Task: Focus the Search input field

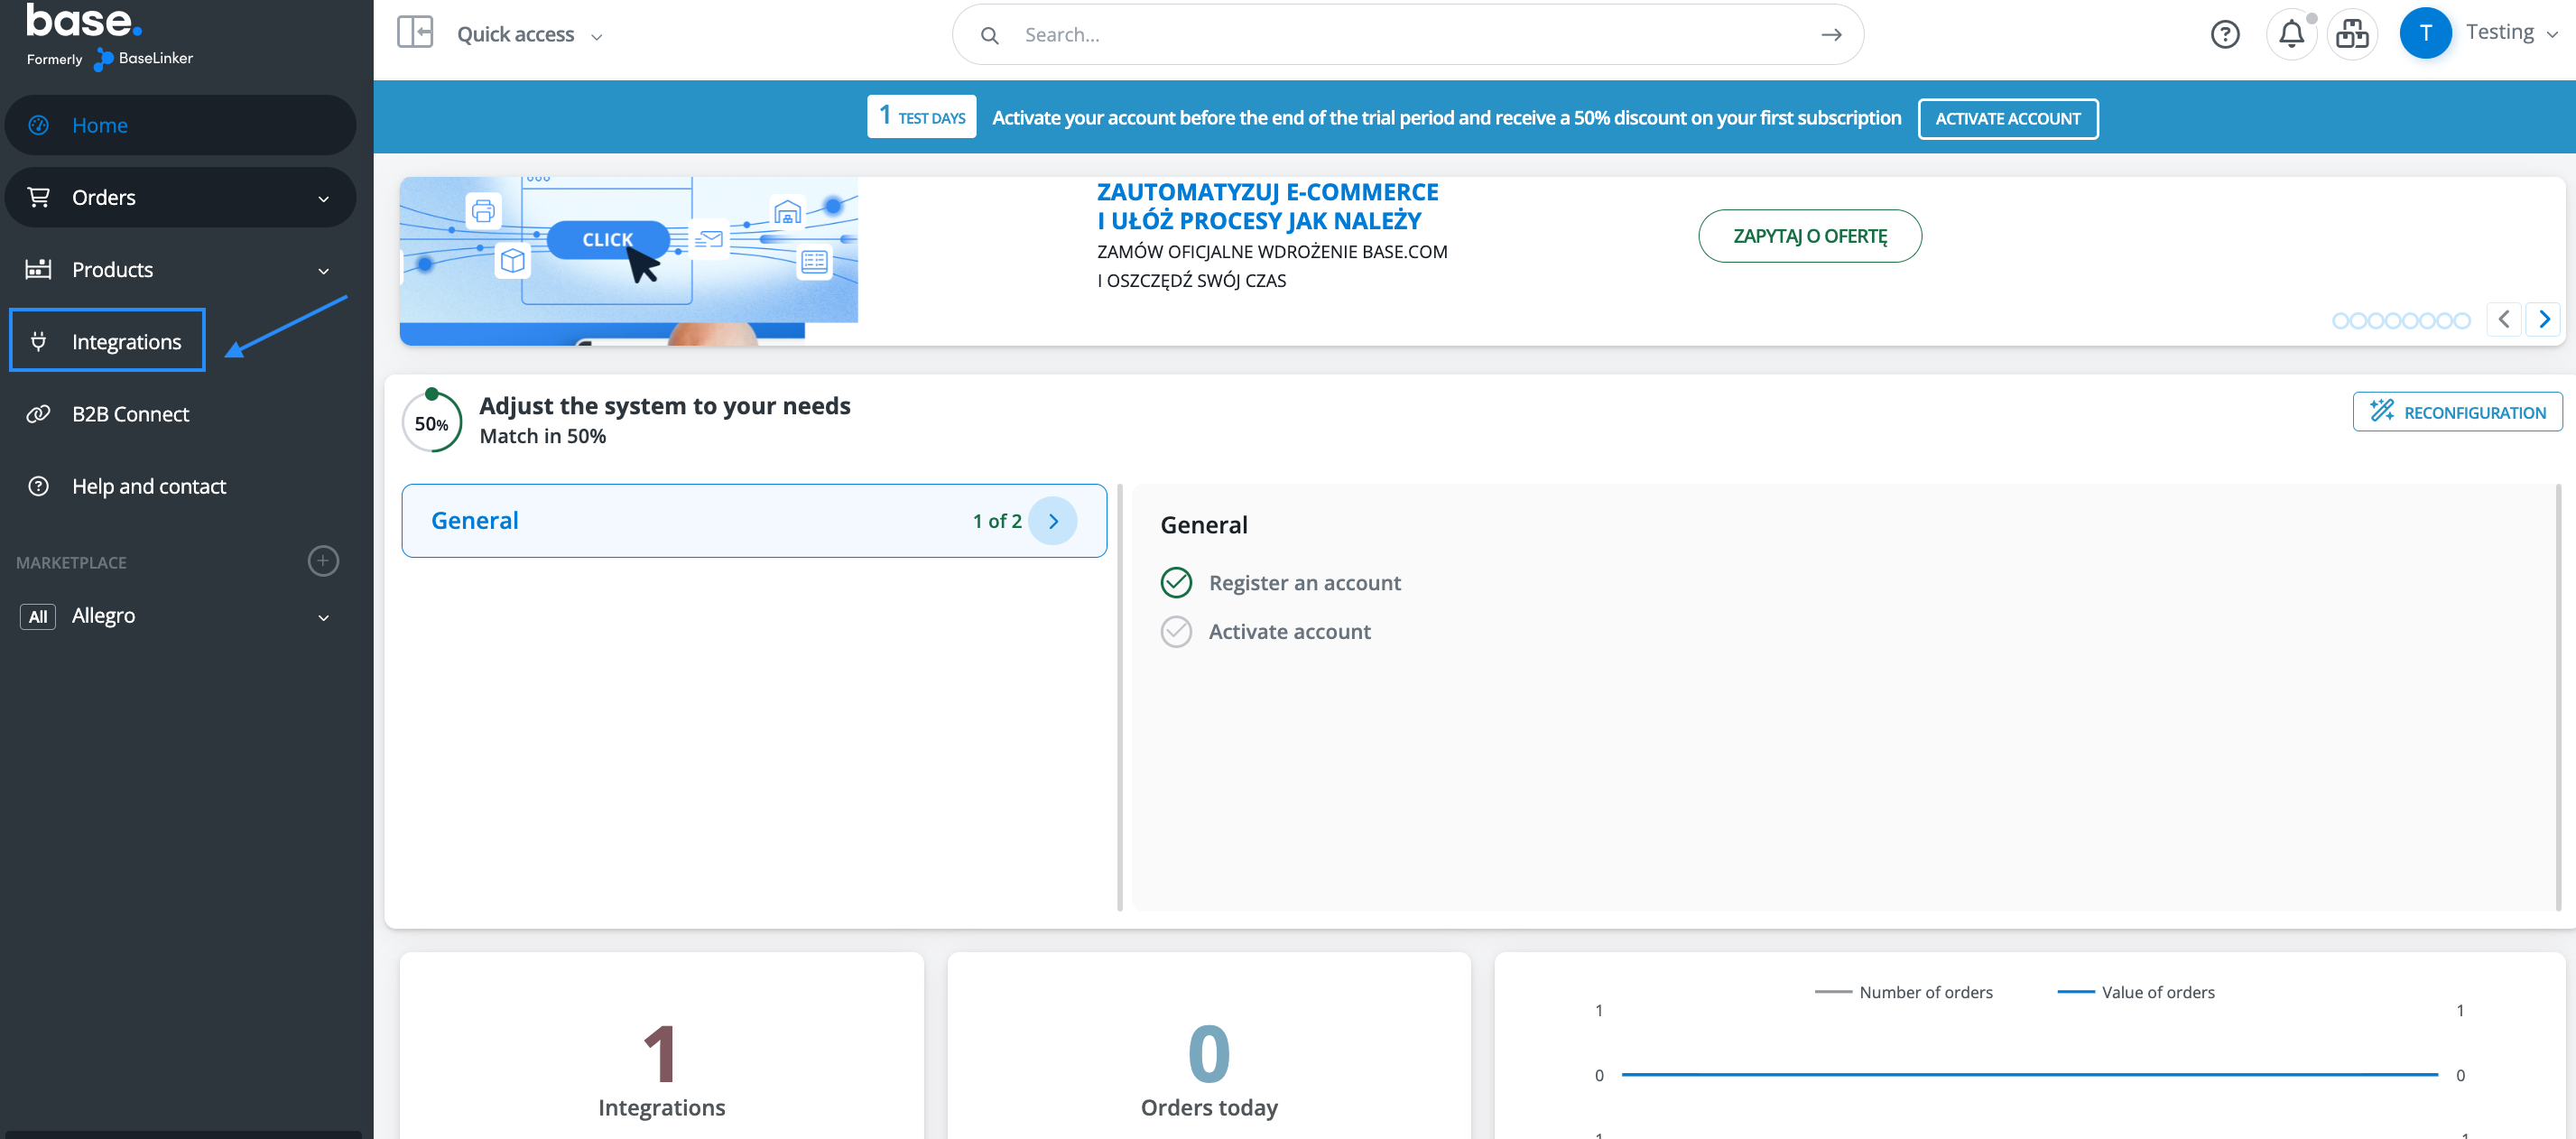Action: tap(1400, 35)
